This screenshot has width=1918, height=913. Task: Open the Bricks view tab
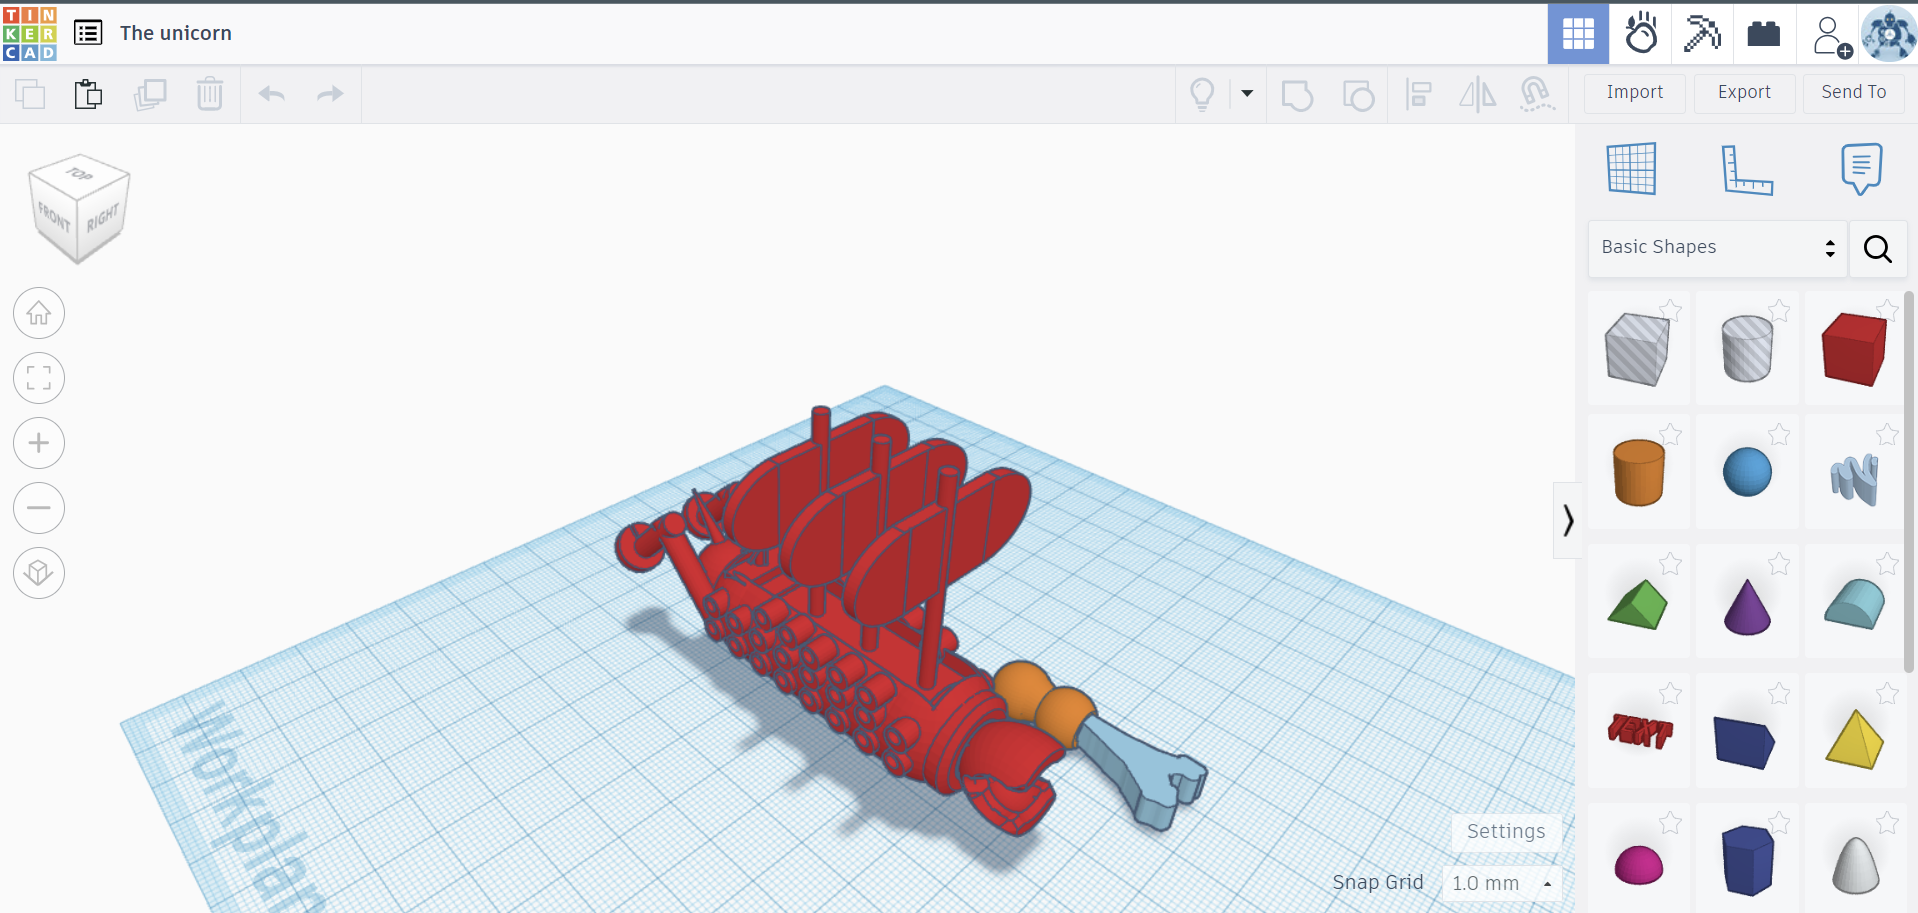[x=1763, y=34]
